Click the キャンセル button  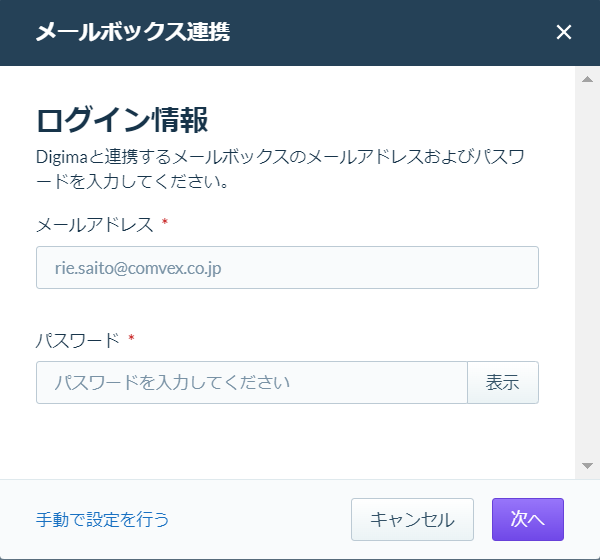tap(412, 519)
